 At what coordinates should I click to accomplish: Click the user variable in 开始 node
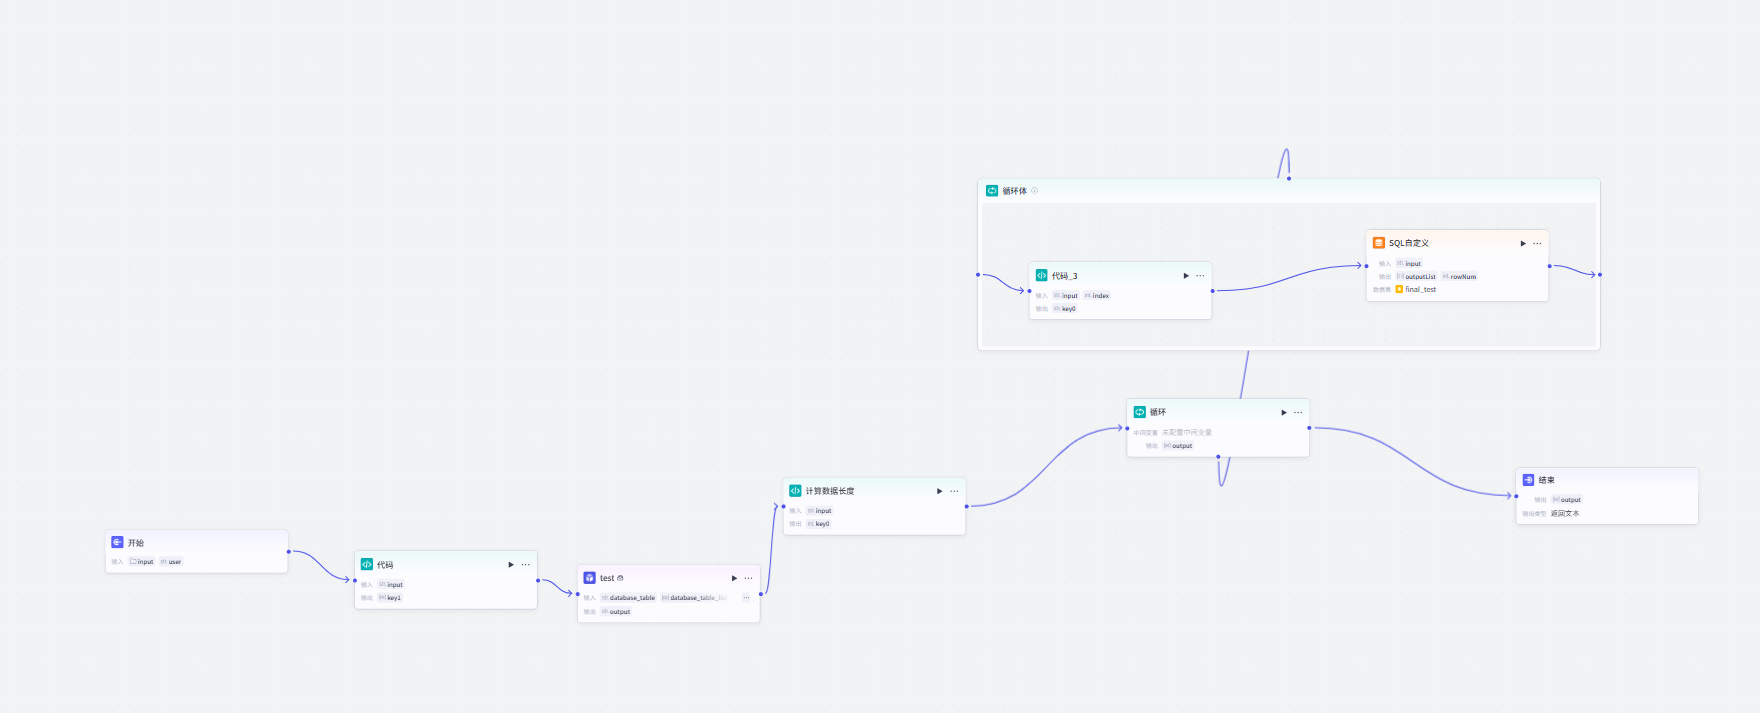click(x=171, y=562)
